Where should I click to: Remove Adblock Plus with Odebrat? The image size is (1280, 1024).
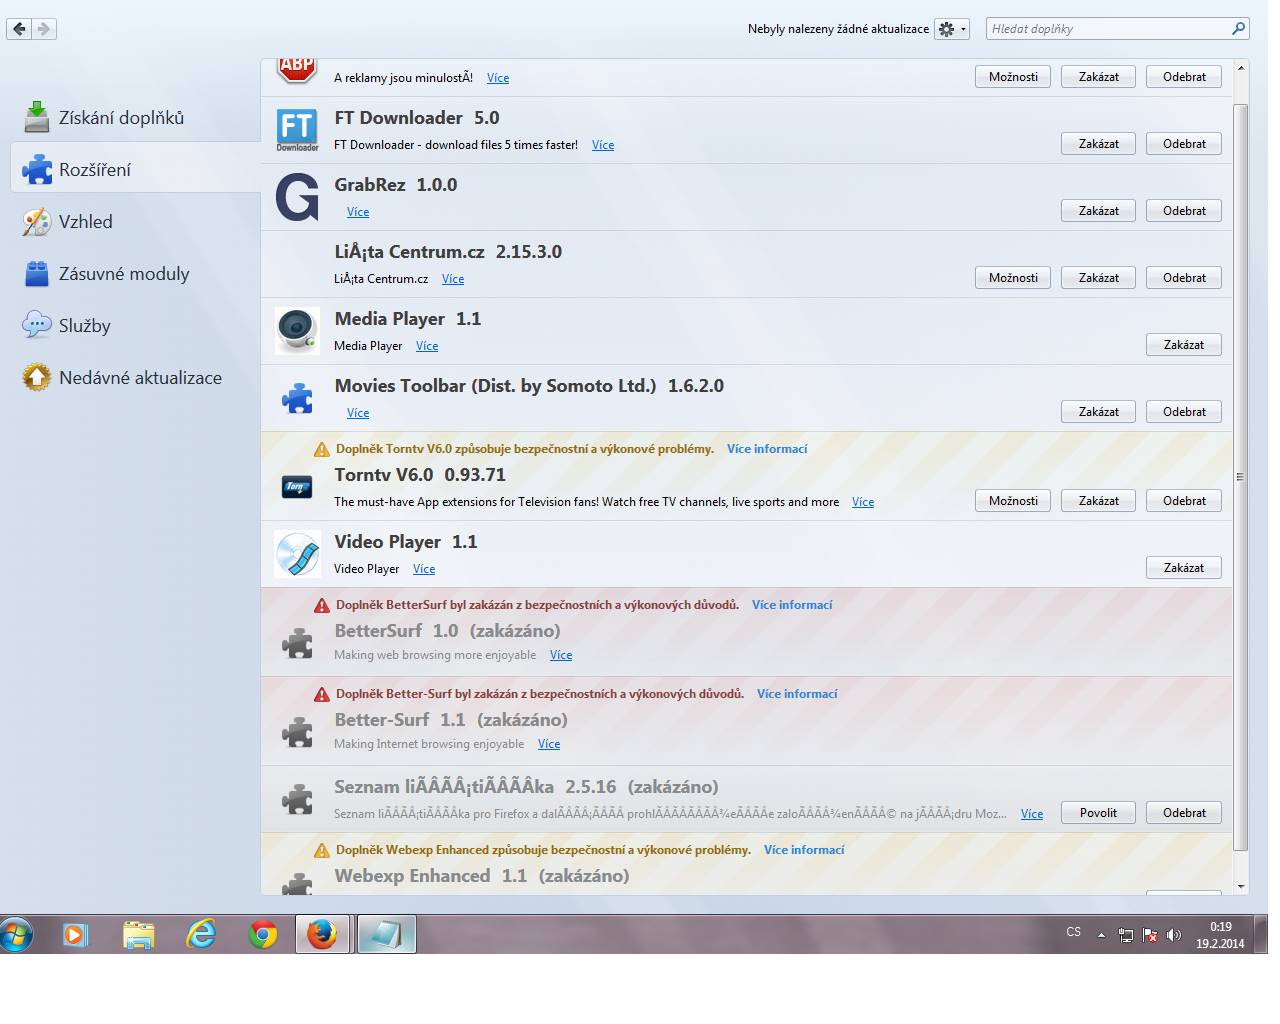pos(1184,77)
